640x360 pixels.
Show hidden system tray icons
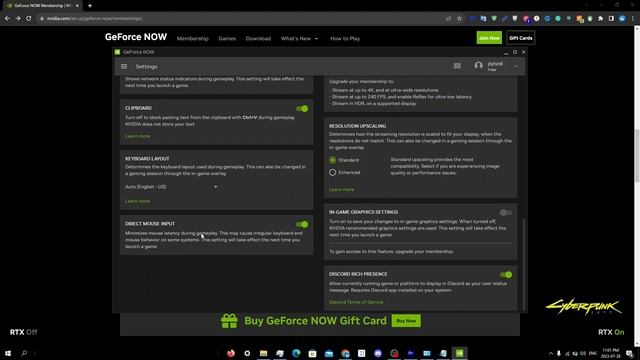point(551,353)
